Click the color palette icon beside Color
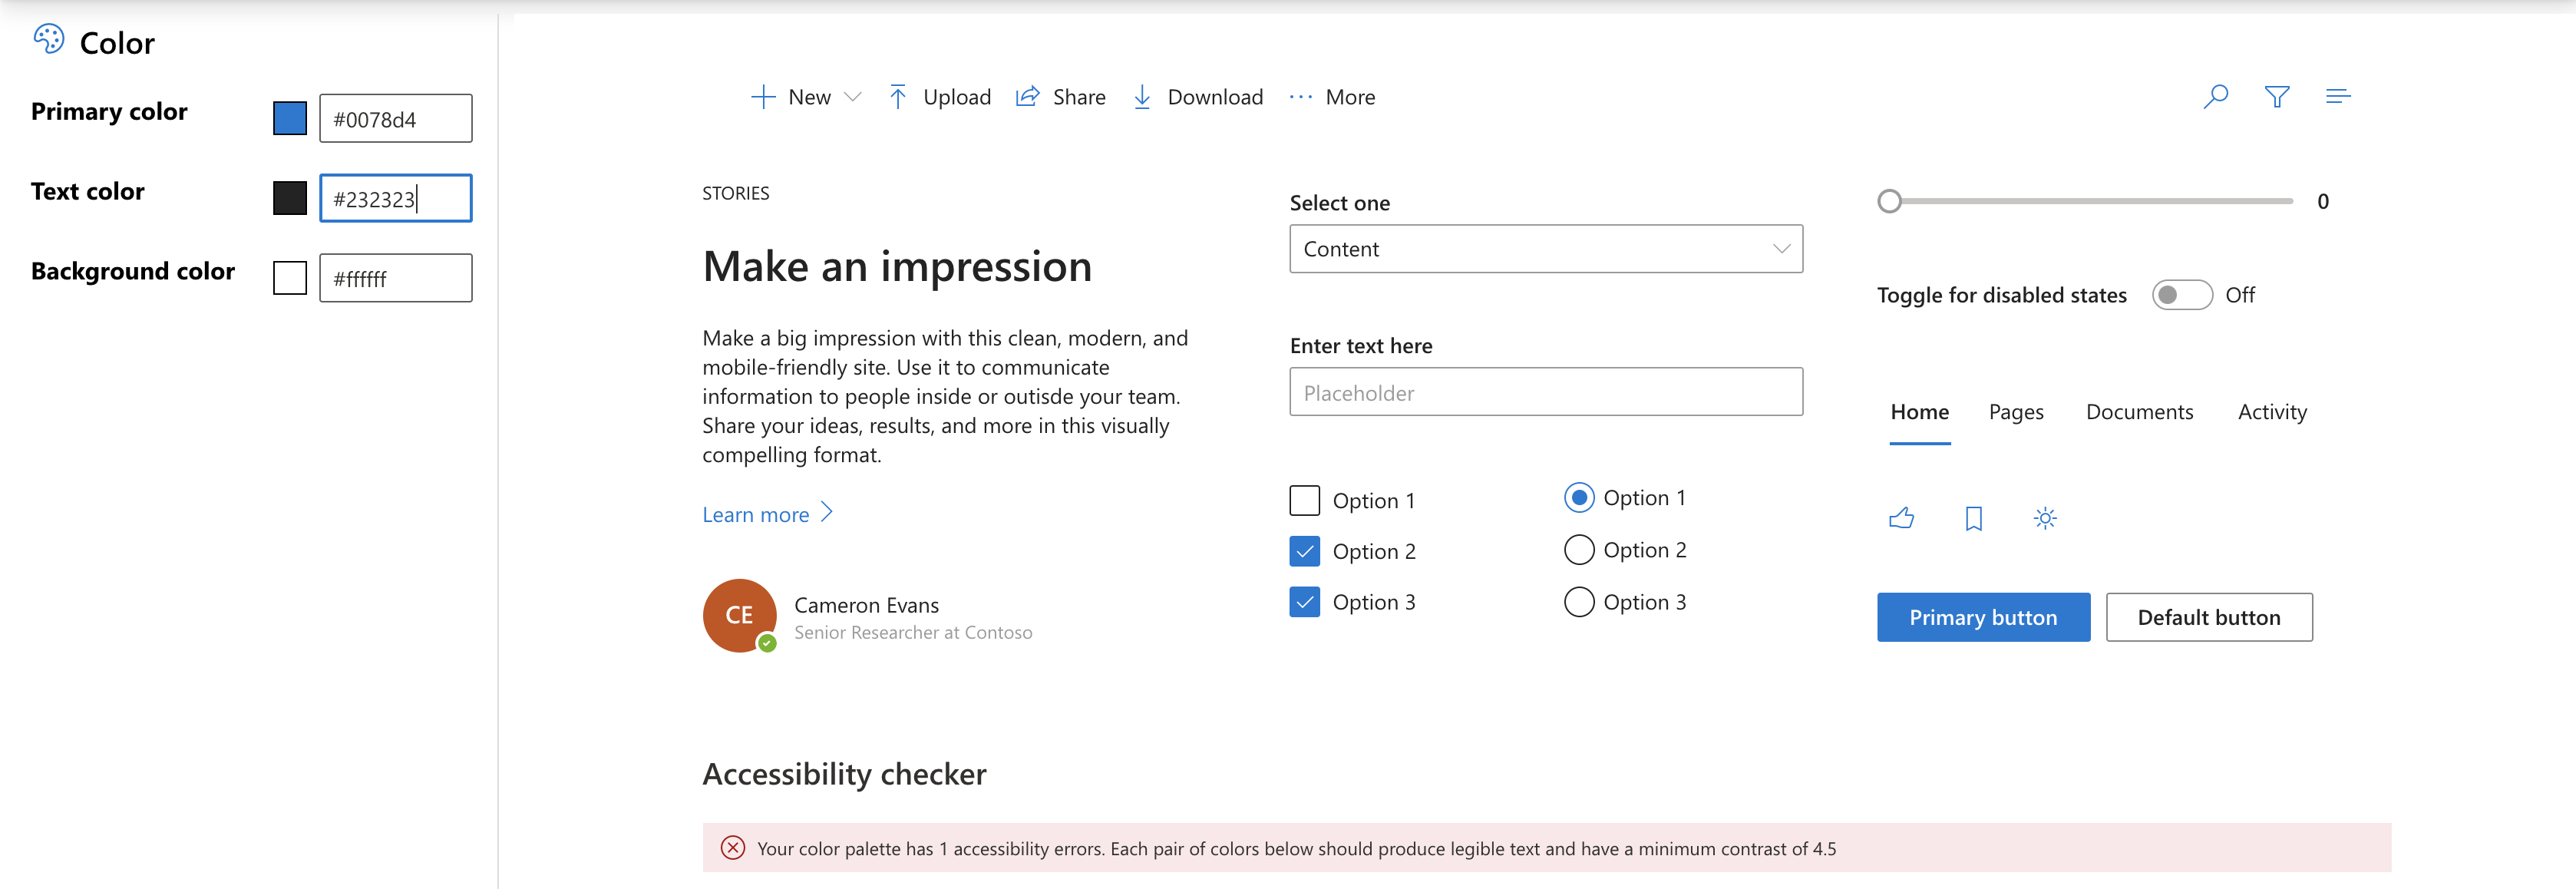2576x889 pixels. 49,40
